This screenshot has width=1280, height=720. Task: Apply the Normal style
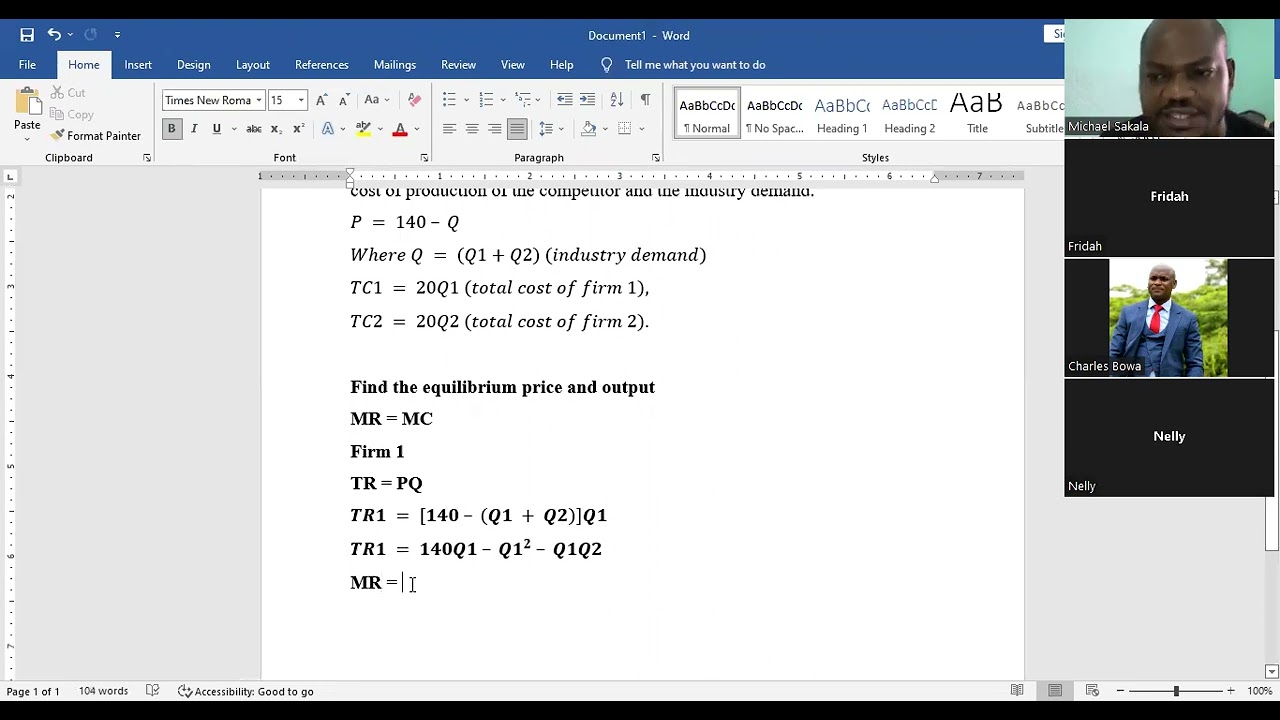(x=706, y=114)
